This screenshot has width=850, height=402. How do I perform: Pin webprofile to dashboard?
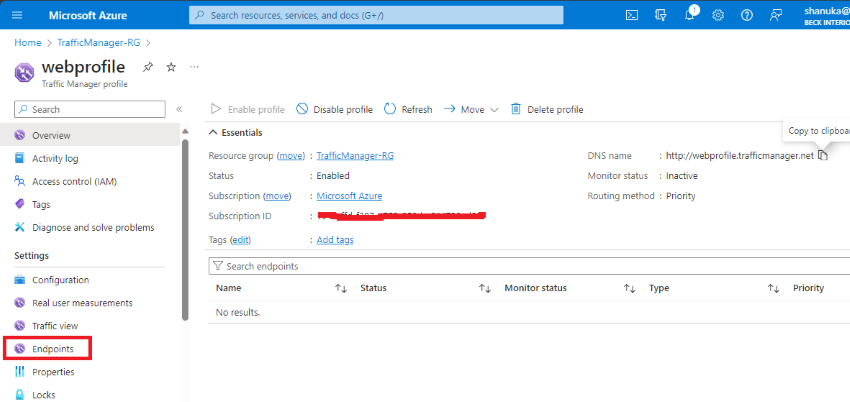point(147,67)
